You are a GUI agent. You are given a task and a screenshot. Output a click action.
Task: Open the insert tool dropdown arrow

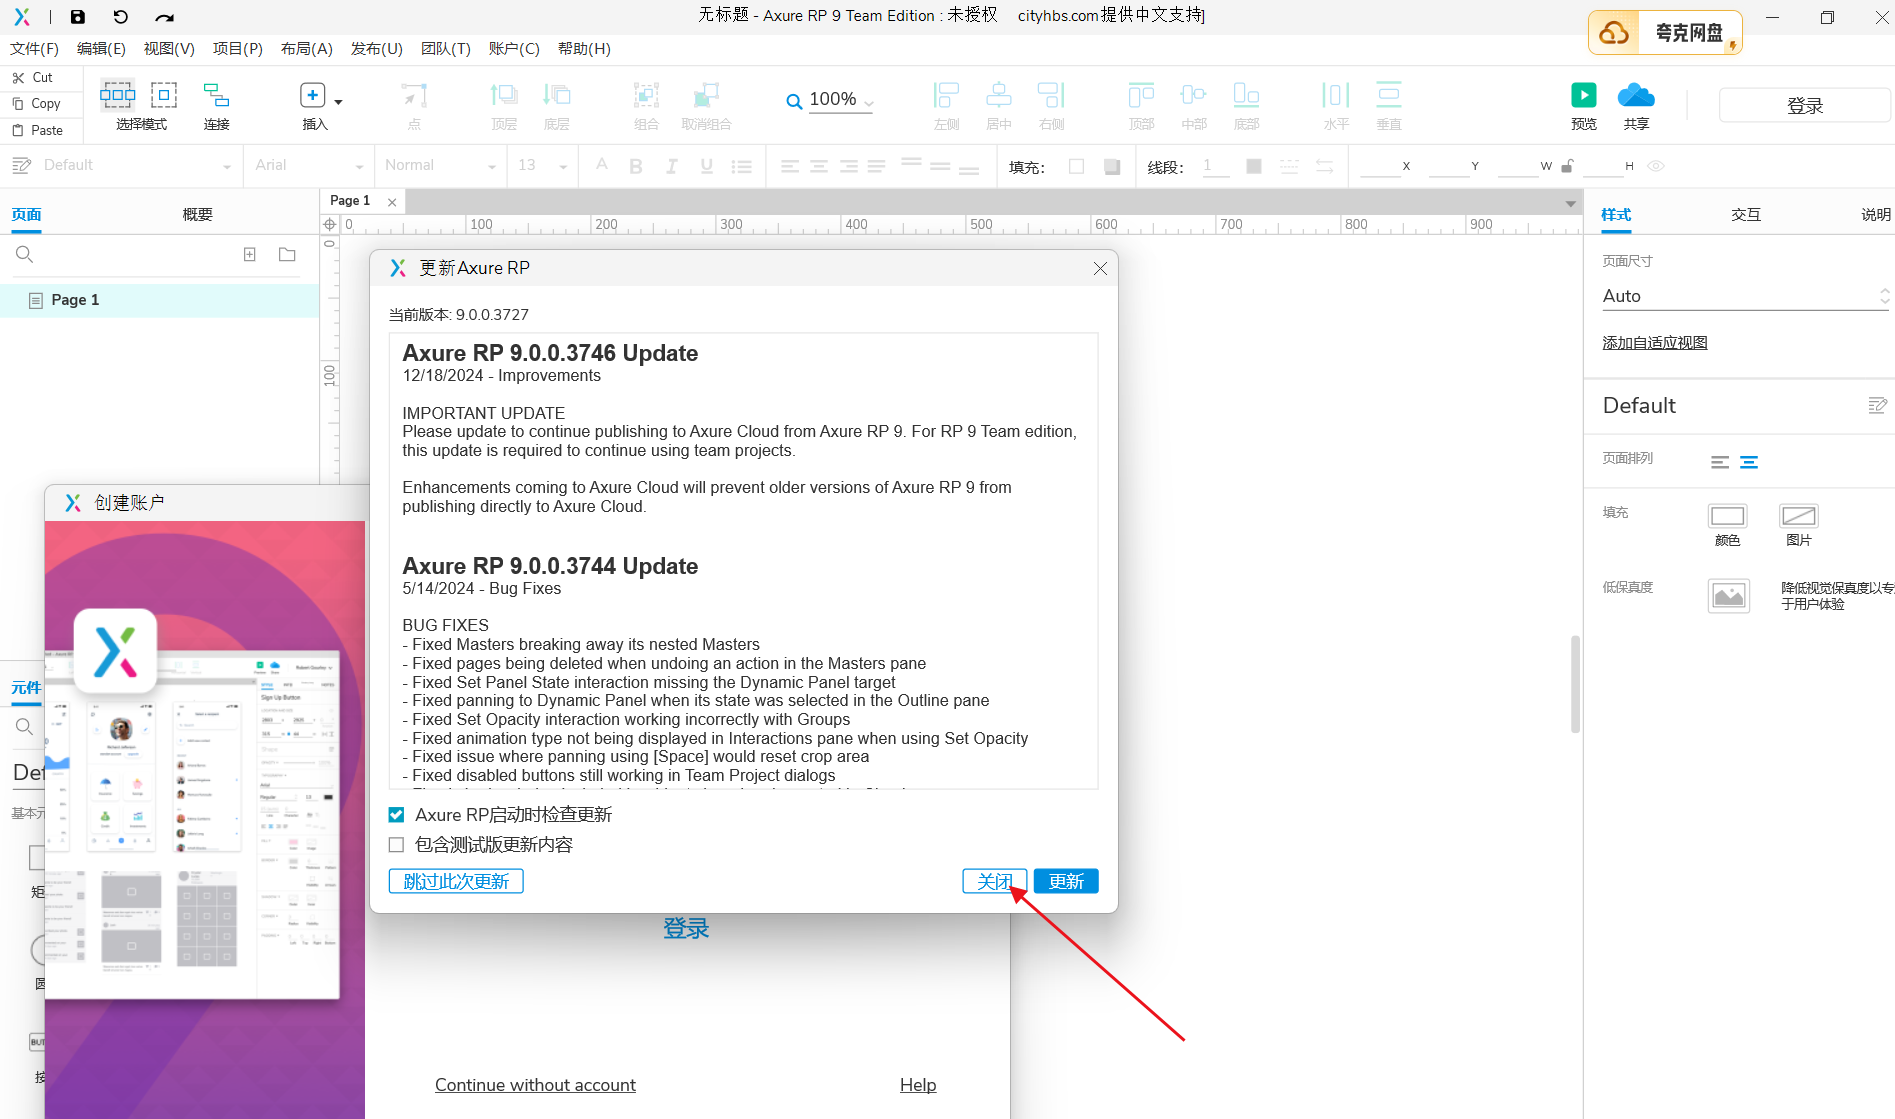pyautogui.click(x=338, y=101)
